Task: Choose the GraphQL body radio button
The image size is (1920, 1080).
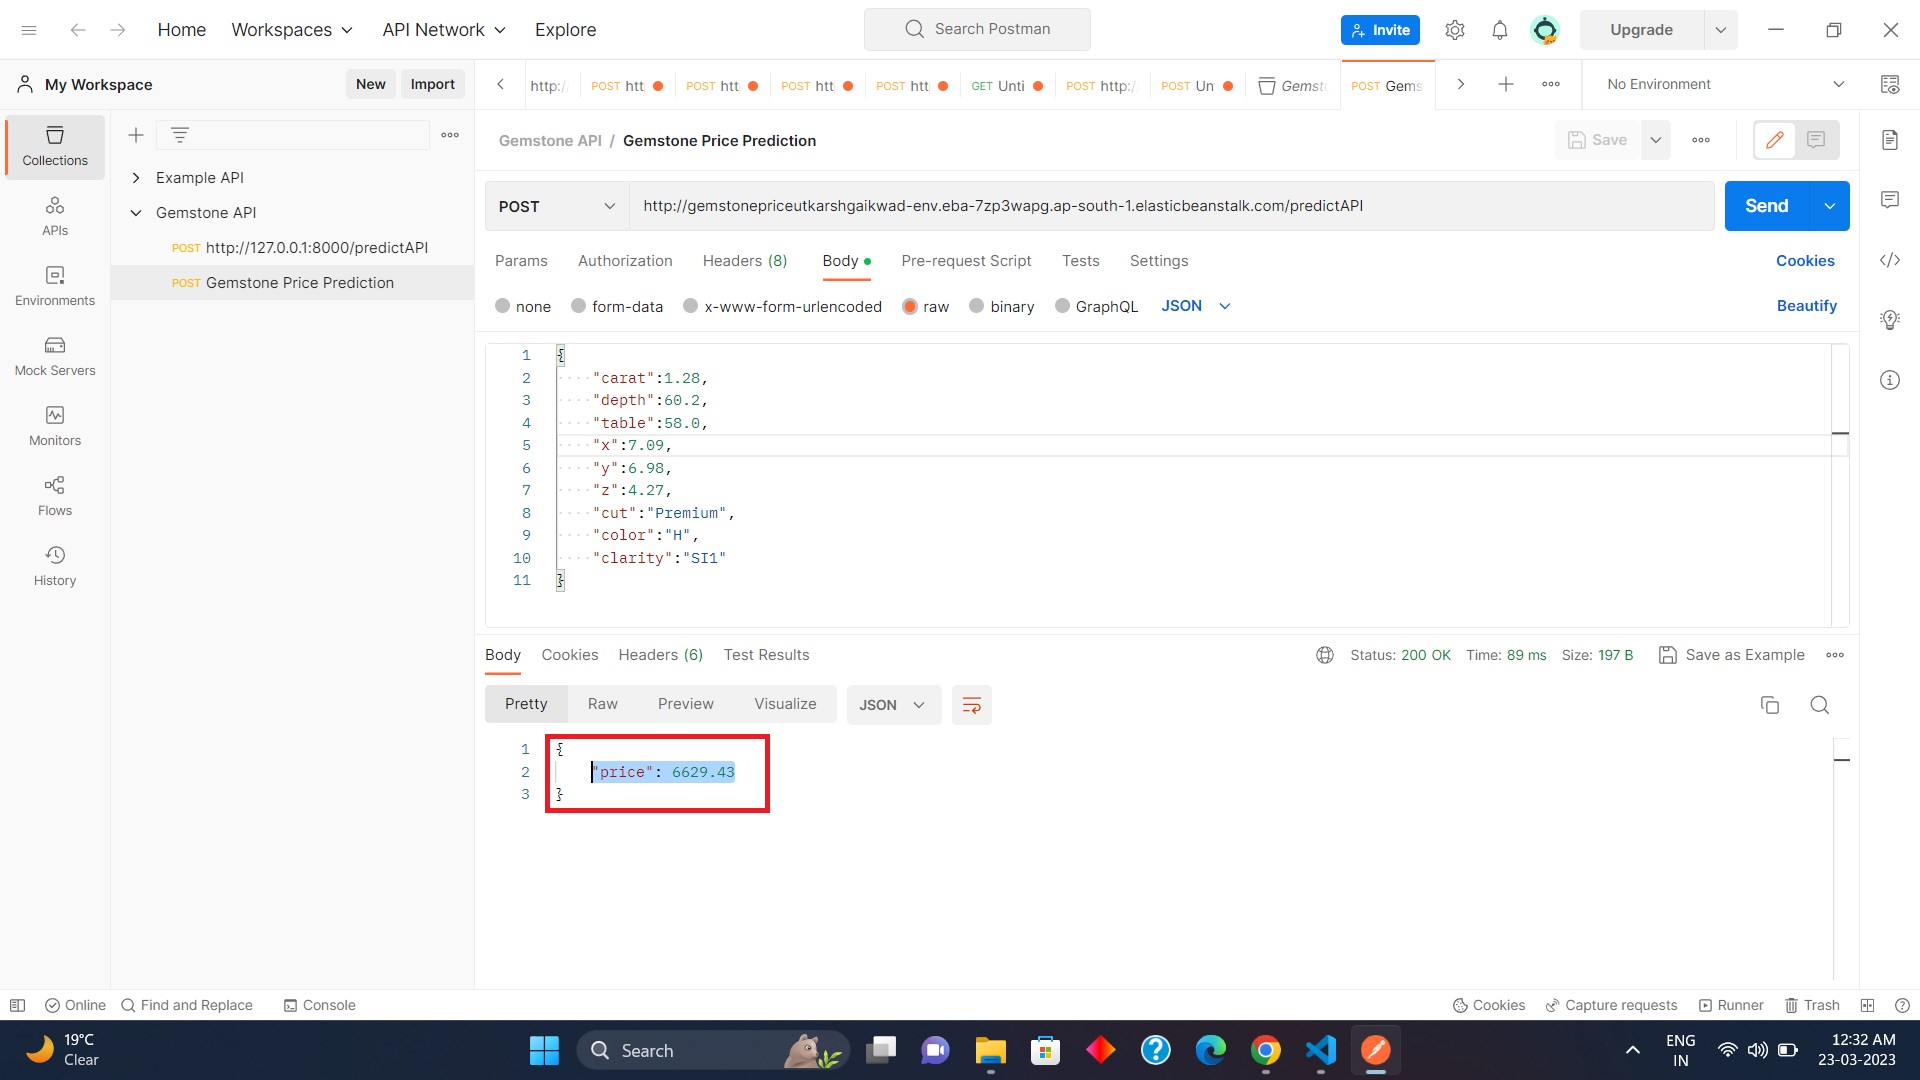Action: coord(1062,306)
